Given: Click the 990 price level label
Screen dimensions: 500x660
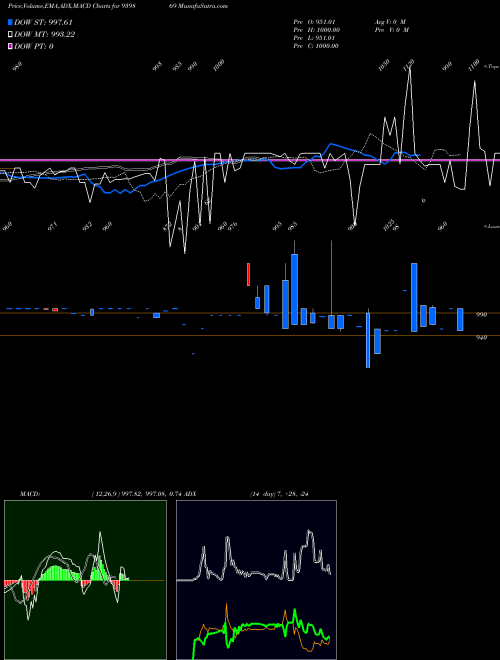Looking at the screenshot, I should pos(482,314).
